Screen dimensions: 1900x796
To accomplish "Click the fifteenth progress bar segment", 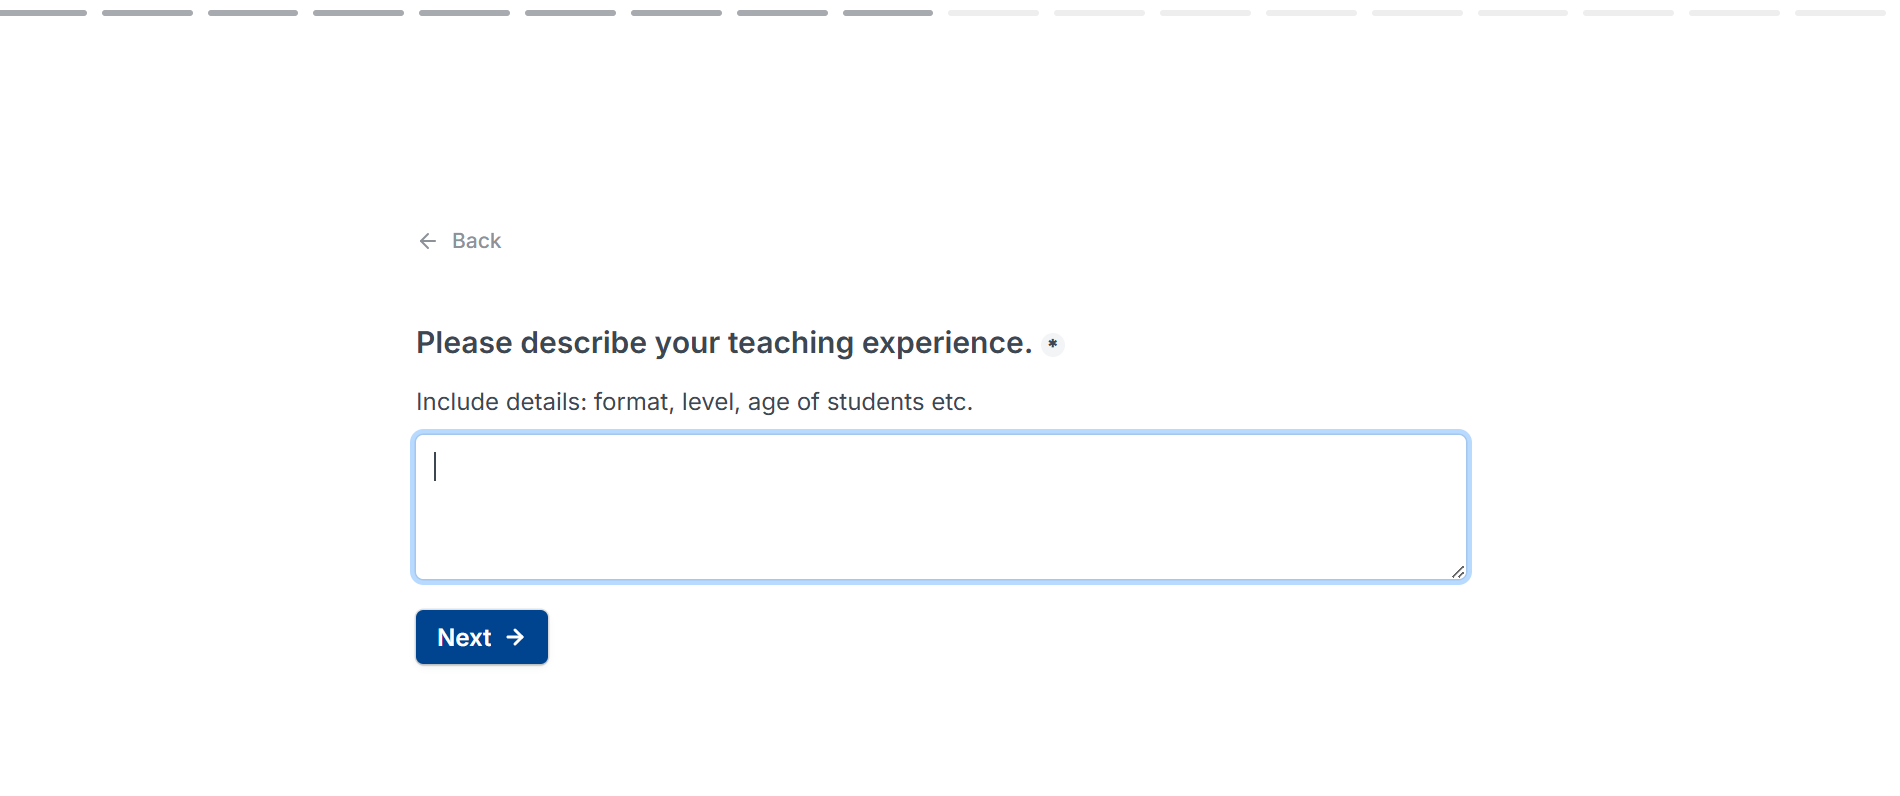I will click(1523, 13).
